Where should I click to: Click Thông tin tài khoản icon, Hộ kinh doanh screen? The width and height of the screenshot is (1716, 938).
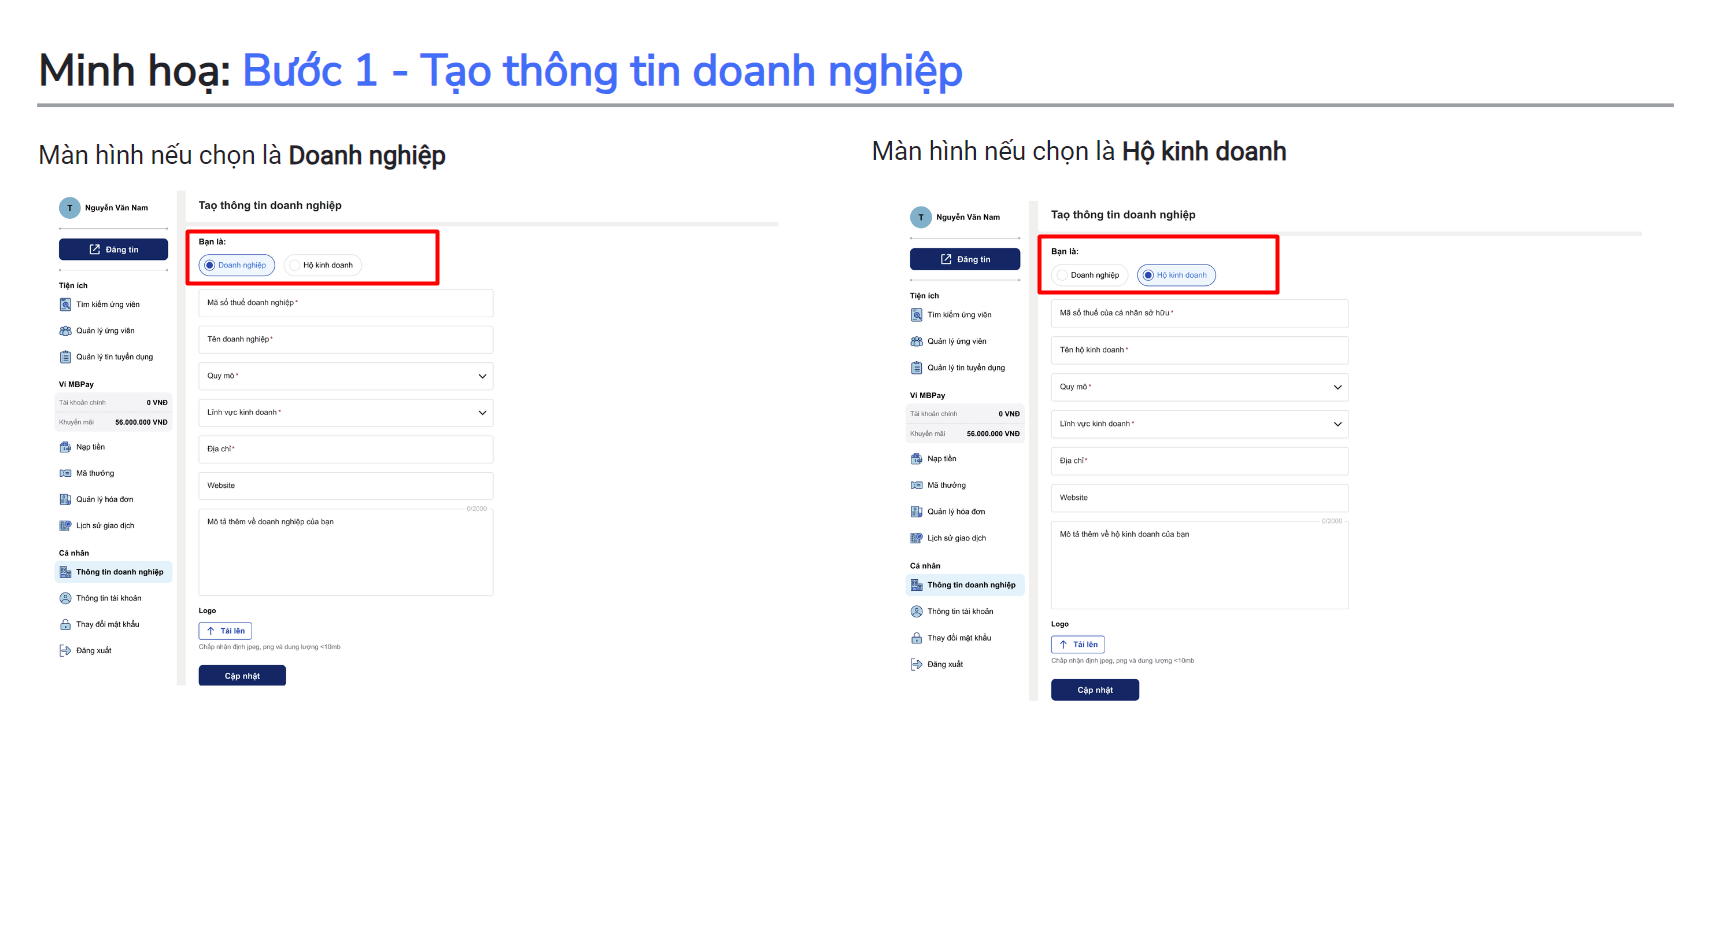pos(916,611)
